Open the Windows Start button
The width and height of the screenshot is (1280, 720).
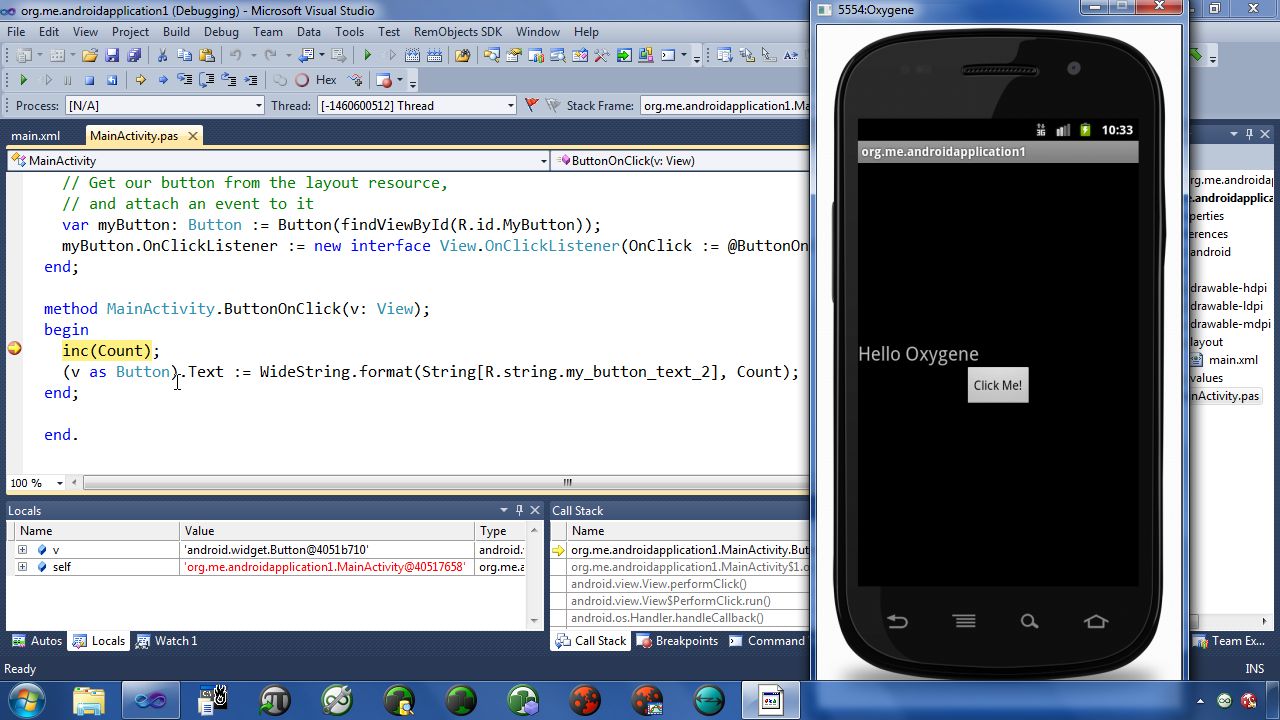coord(27,699)
